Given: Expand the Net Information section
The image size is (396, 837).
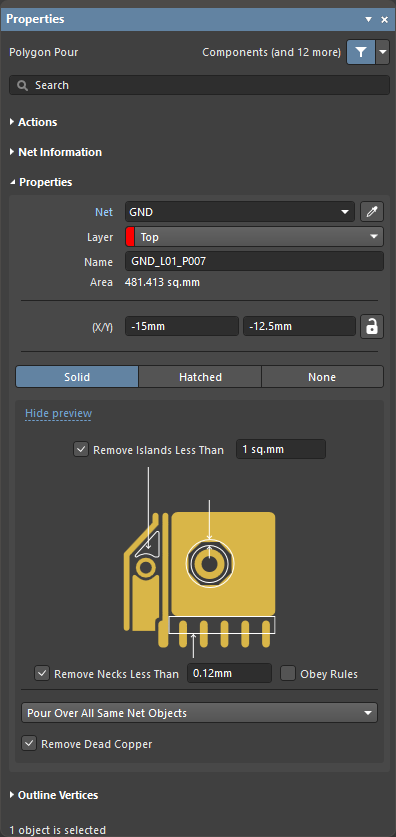Looking at the screenshot, I should point(56,152).
